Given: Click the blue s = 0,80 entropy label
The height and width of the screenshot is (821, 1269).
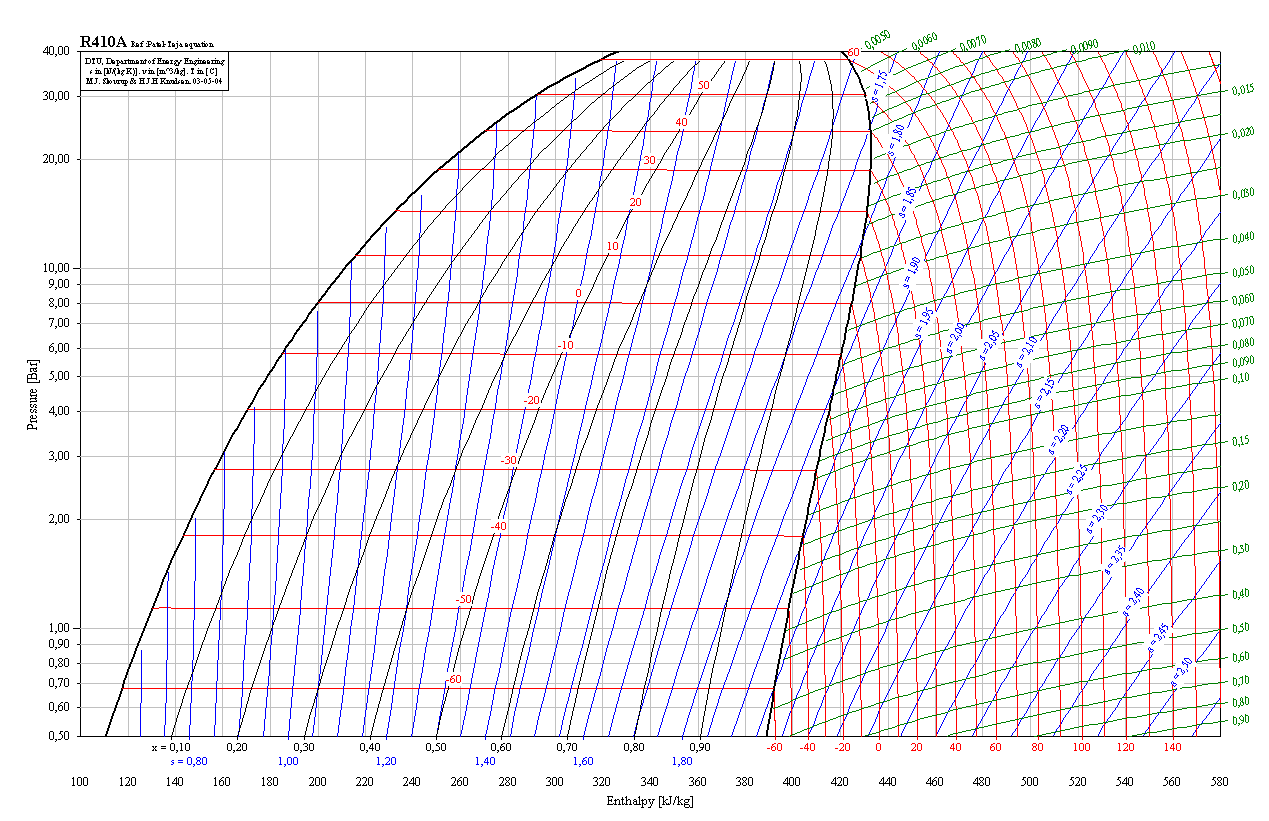Looking at the screenshot, I should [x=188, y=761].
